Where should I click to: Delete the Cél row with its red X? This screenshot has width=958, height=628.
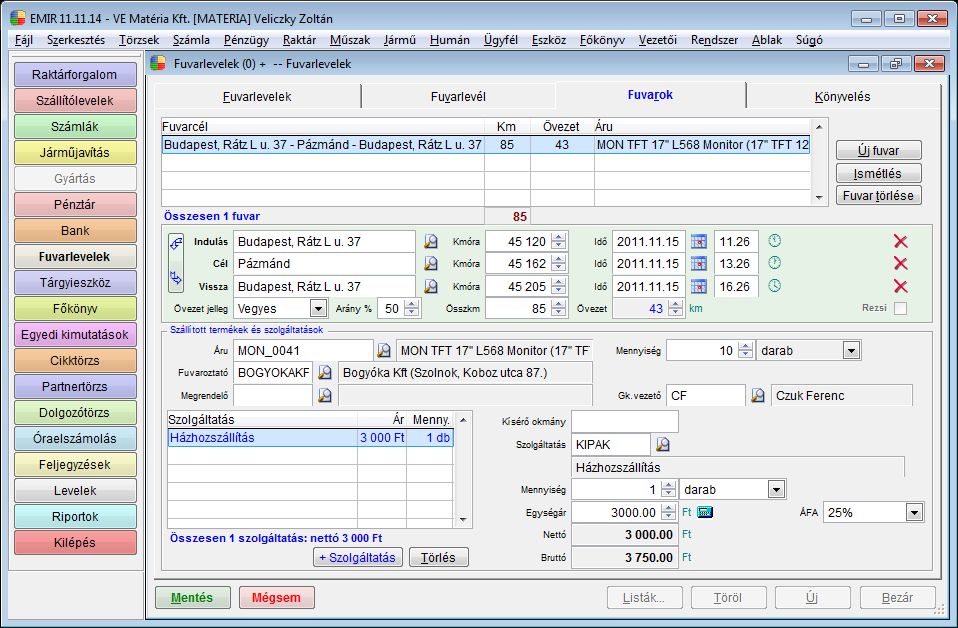point(900,263)
